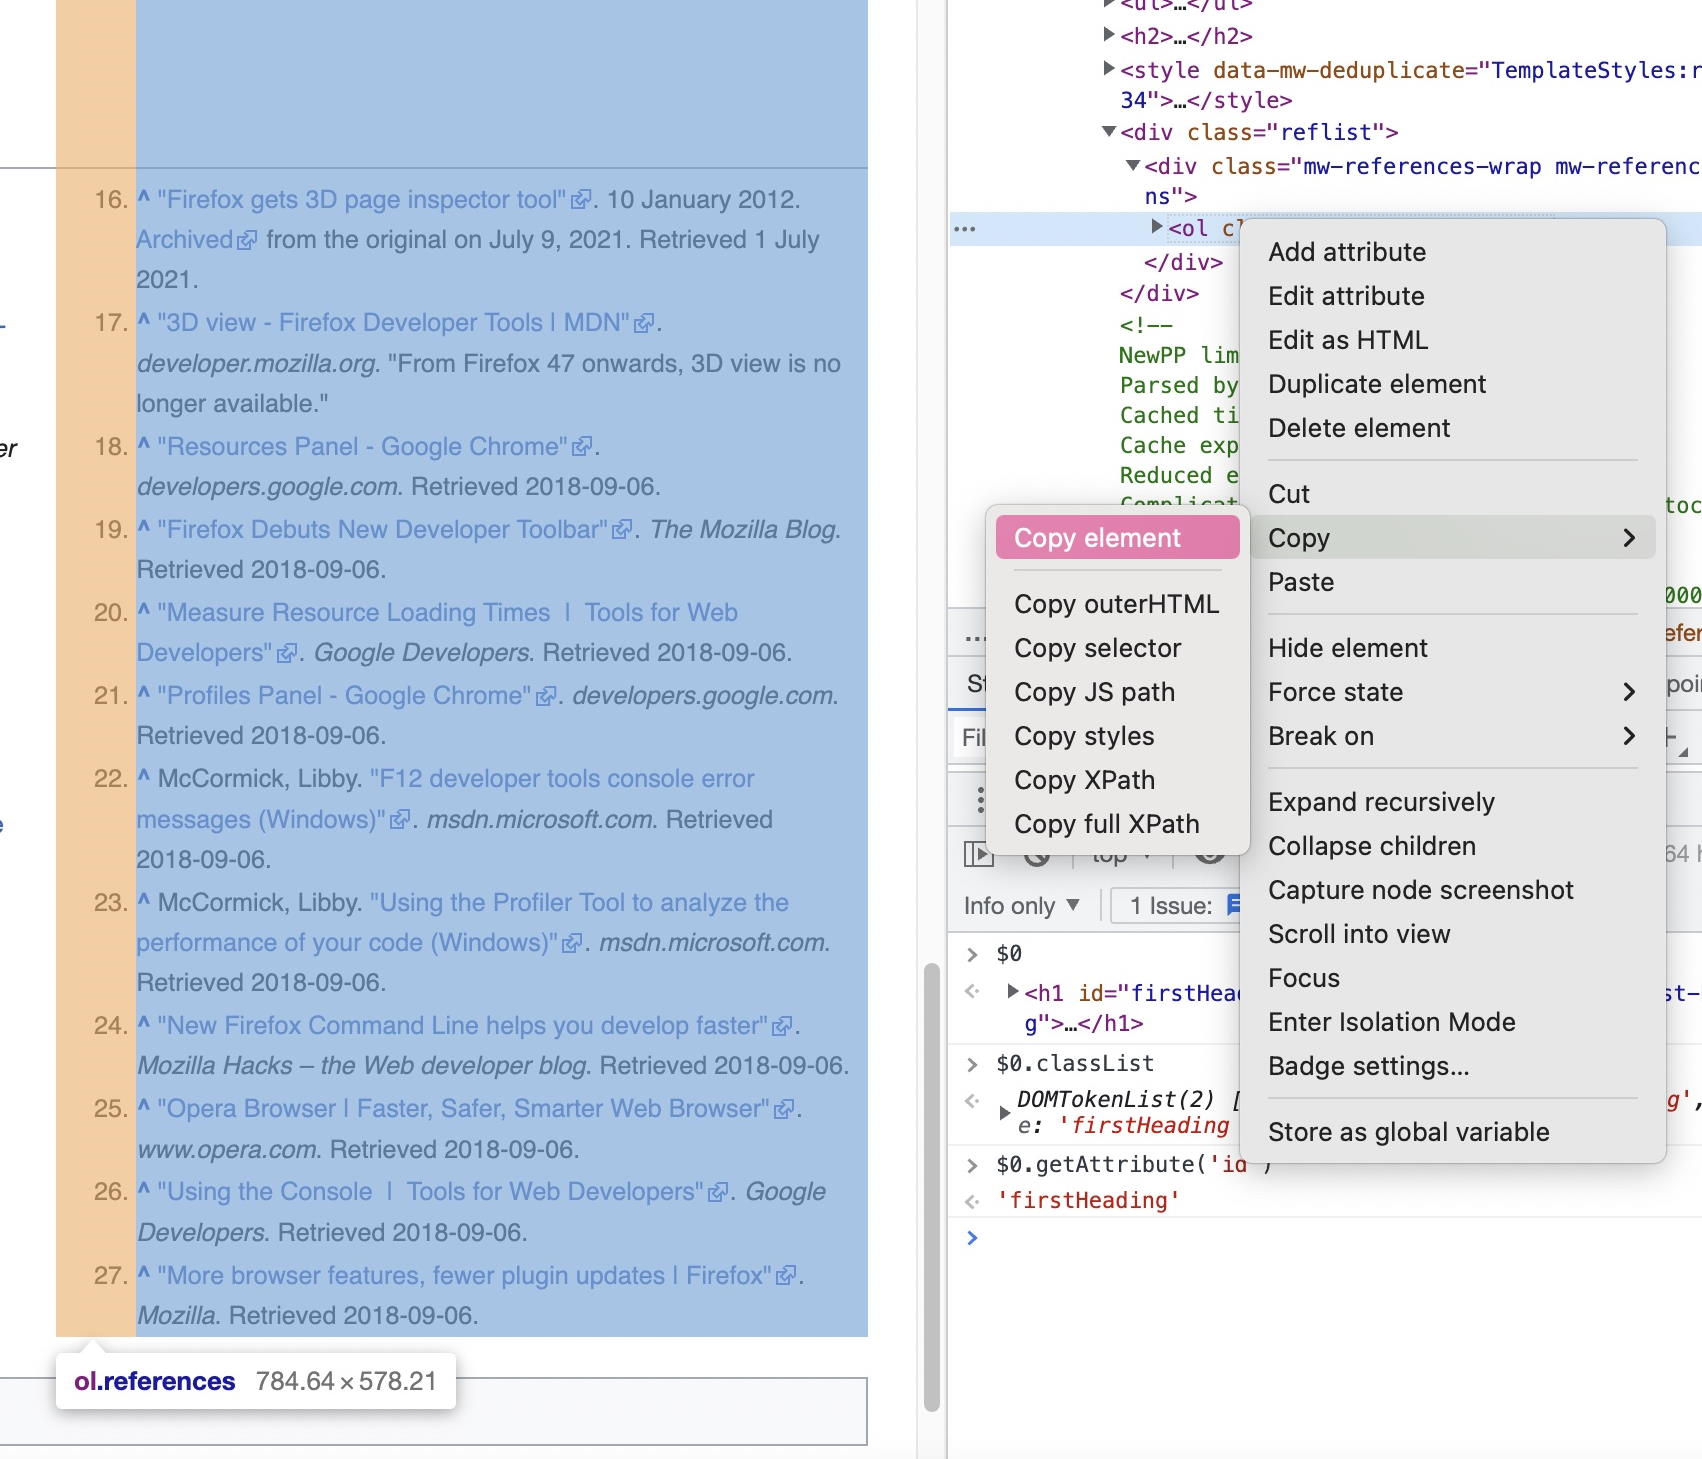Click the <h2> tag text in DOM tree
The height and width of the screenshot is (1459, 1702).
pyautogui.click(x=1186, y=36)
